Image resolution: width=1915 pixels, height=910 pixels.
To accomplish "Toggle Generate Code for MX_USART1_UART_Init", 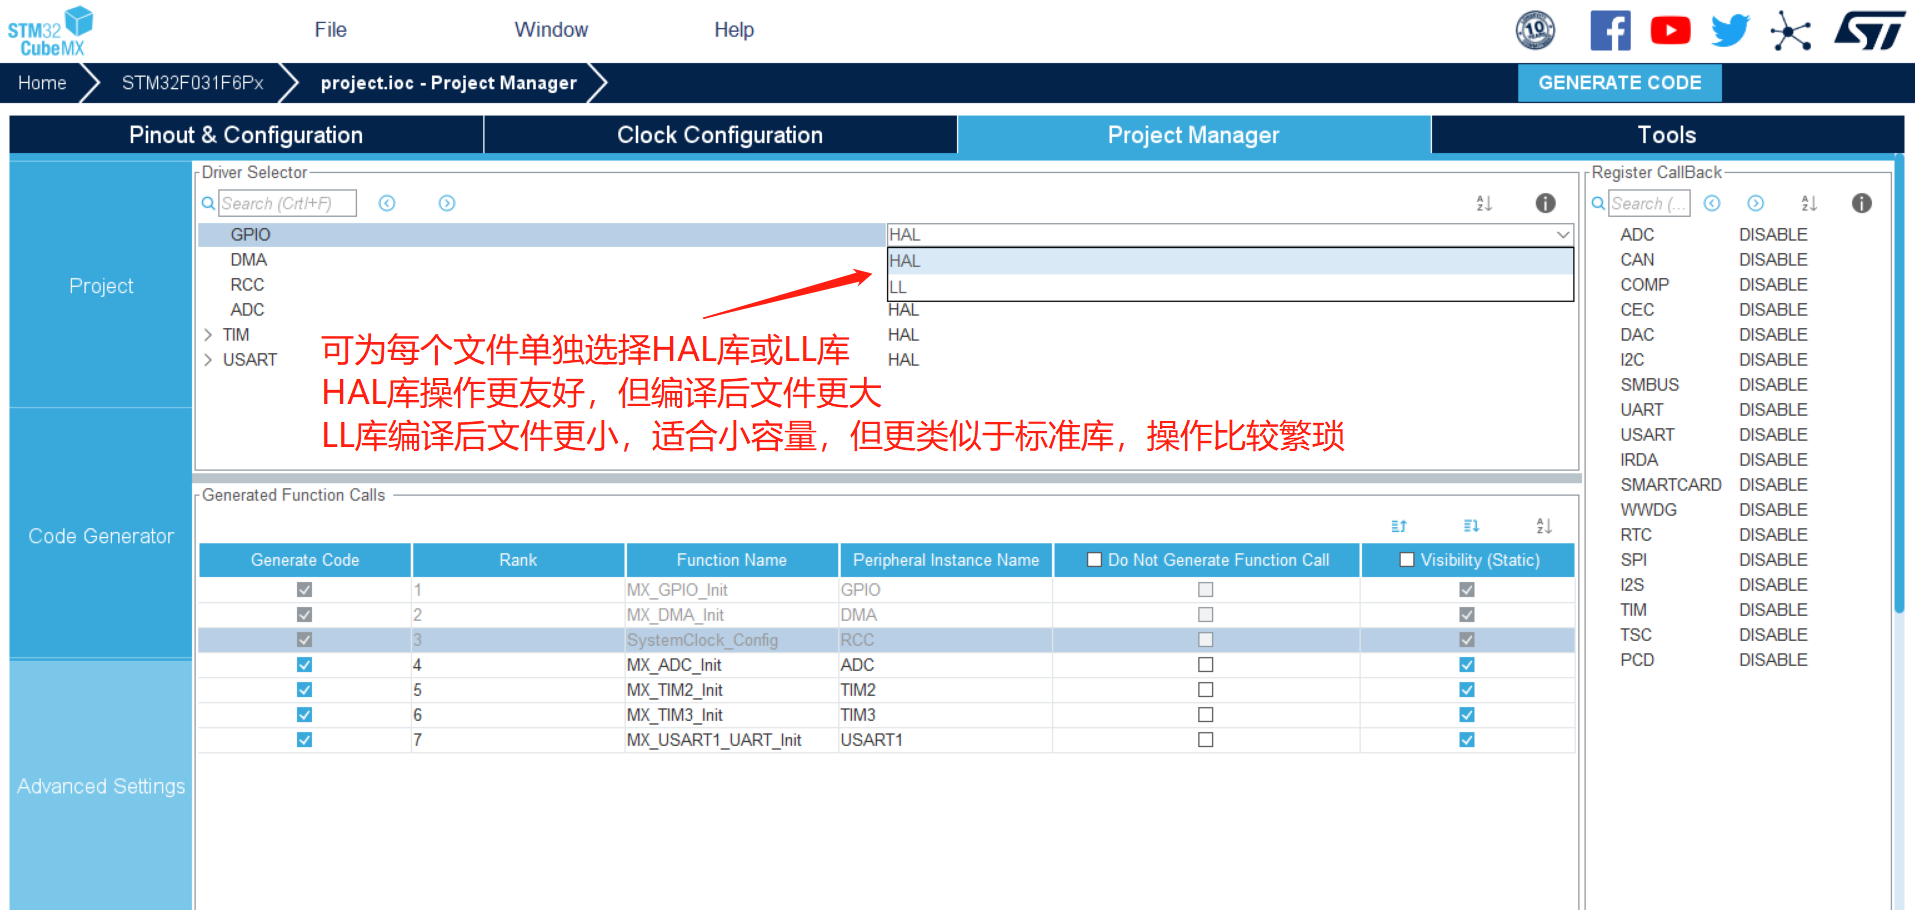I will (304, 740).
